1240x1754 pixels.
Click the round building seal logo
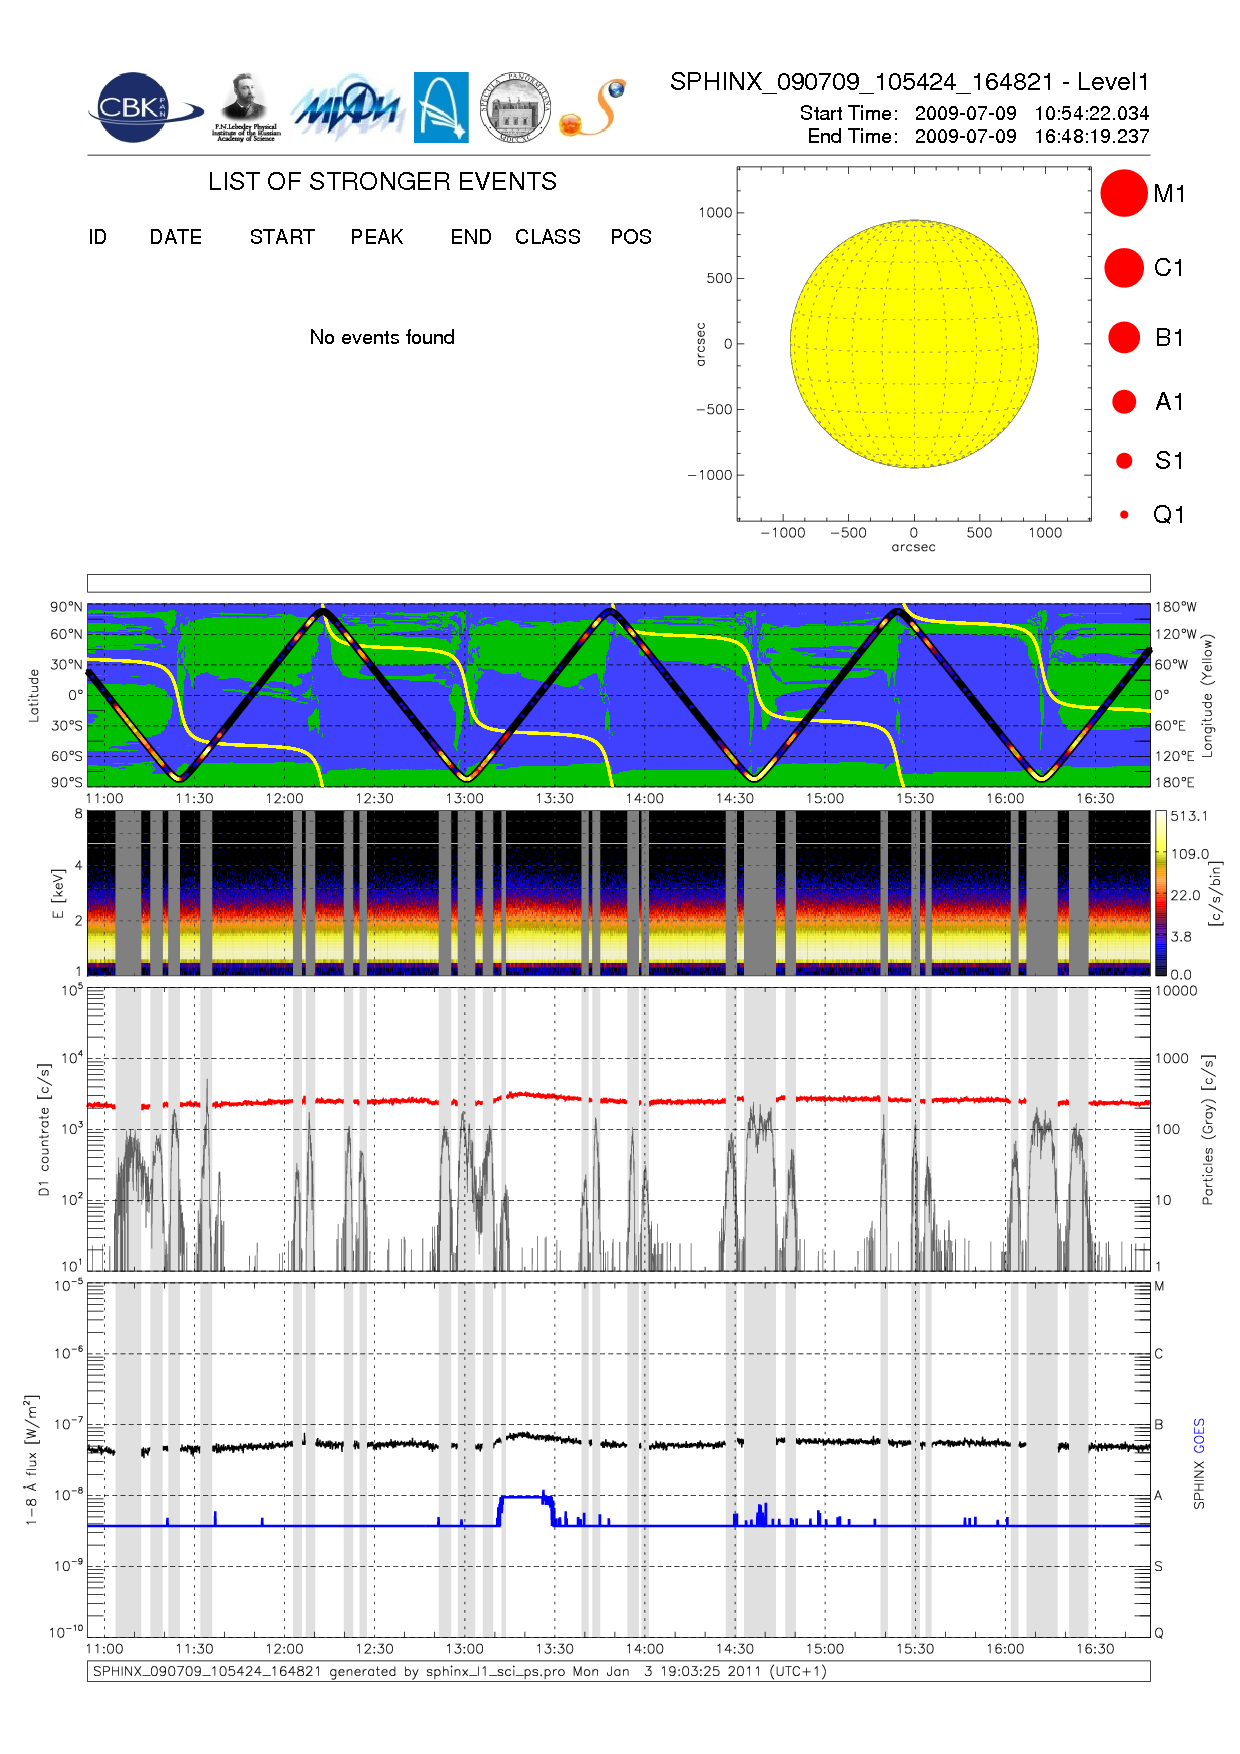click(x=515, y=108)
